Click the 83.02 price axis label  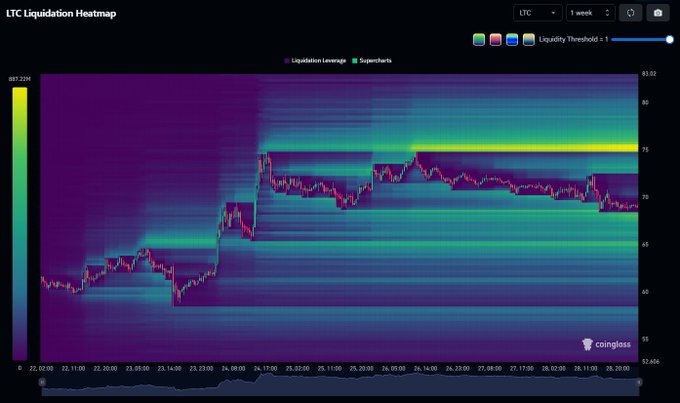(x=649, y=74)
